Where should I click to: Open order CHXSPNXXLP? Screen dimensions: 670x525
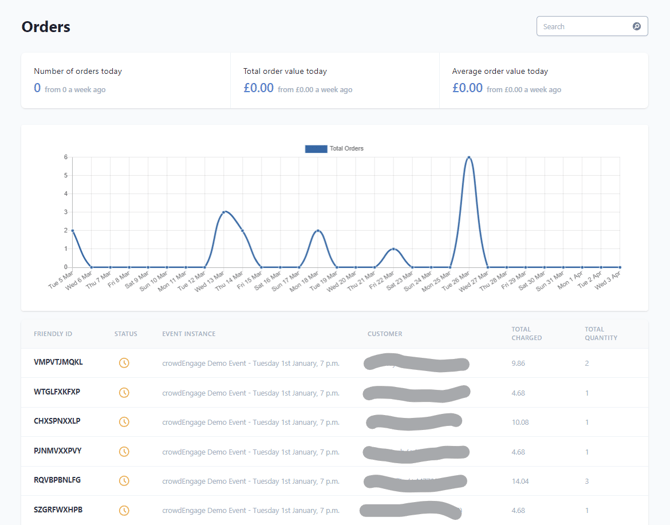tap(57, 422)
